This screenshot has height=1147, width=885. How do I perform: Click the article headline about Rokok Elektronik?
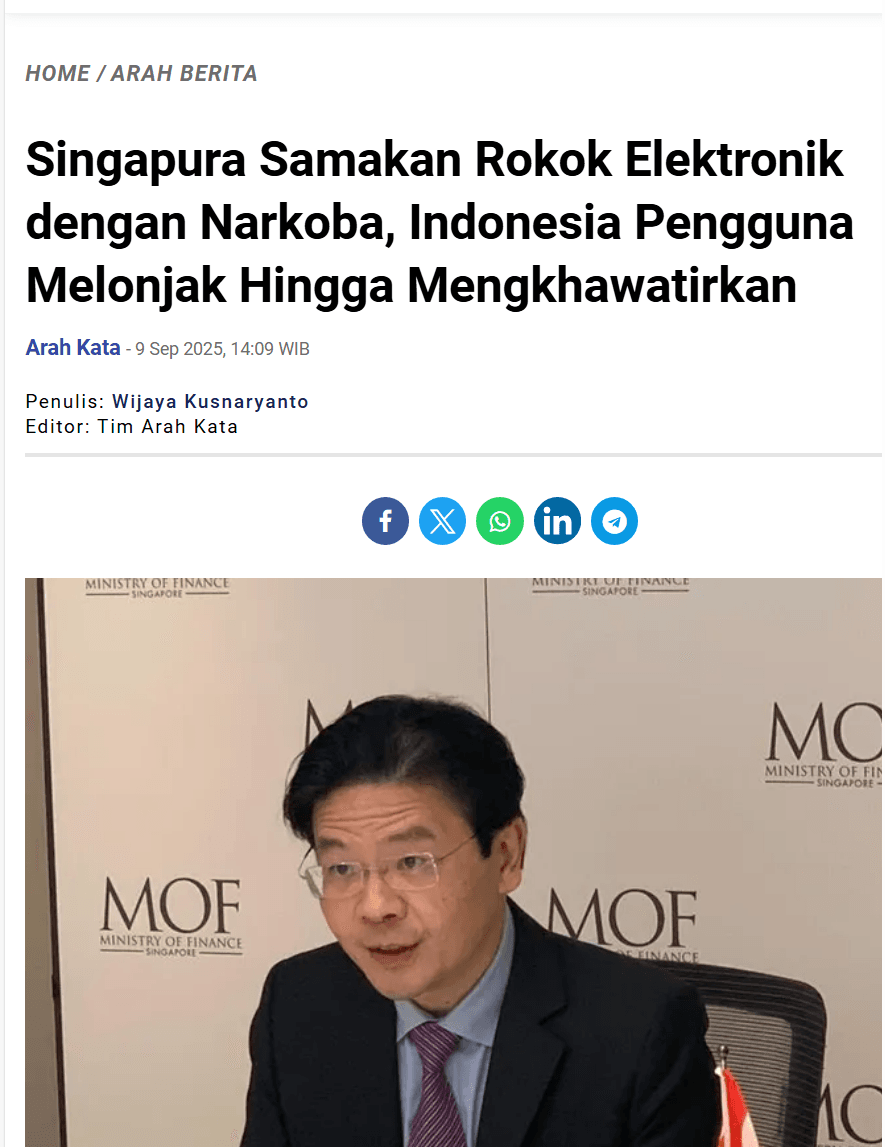tap(440, 222)
